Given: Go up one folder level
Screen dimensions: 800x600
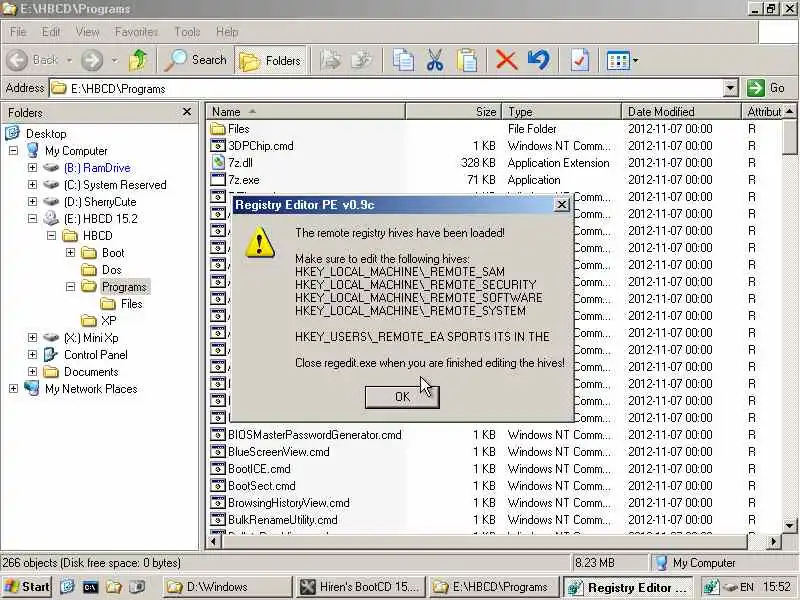Looking at the screenshot, I should coord(138,60).
